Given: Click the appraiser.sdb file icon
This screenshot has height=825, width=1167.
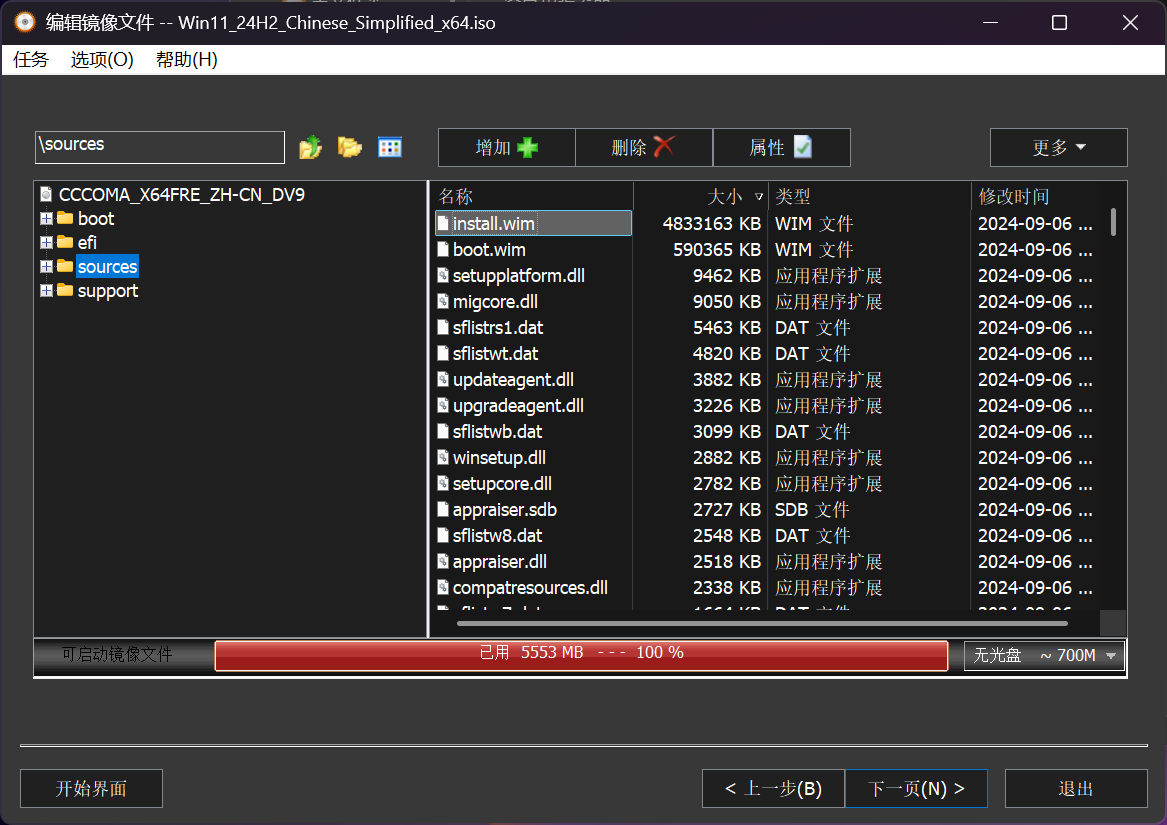Looking at the screenshot, I should pyautogui.click(x=444, y=510).
